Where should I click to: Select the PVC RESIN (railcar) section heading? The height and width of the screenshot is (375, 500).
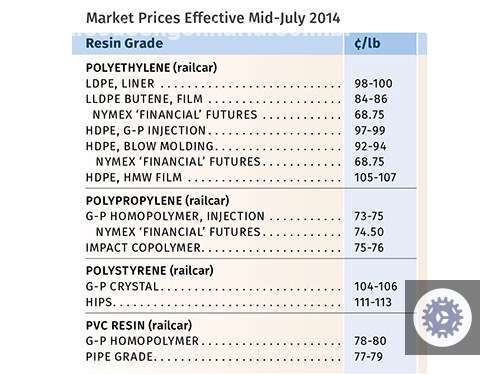pos(139,325)
